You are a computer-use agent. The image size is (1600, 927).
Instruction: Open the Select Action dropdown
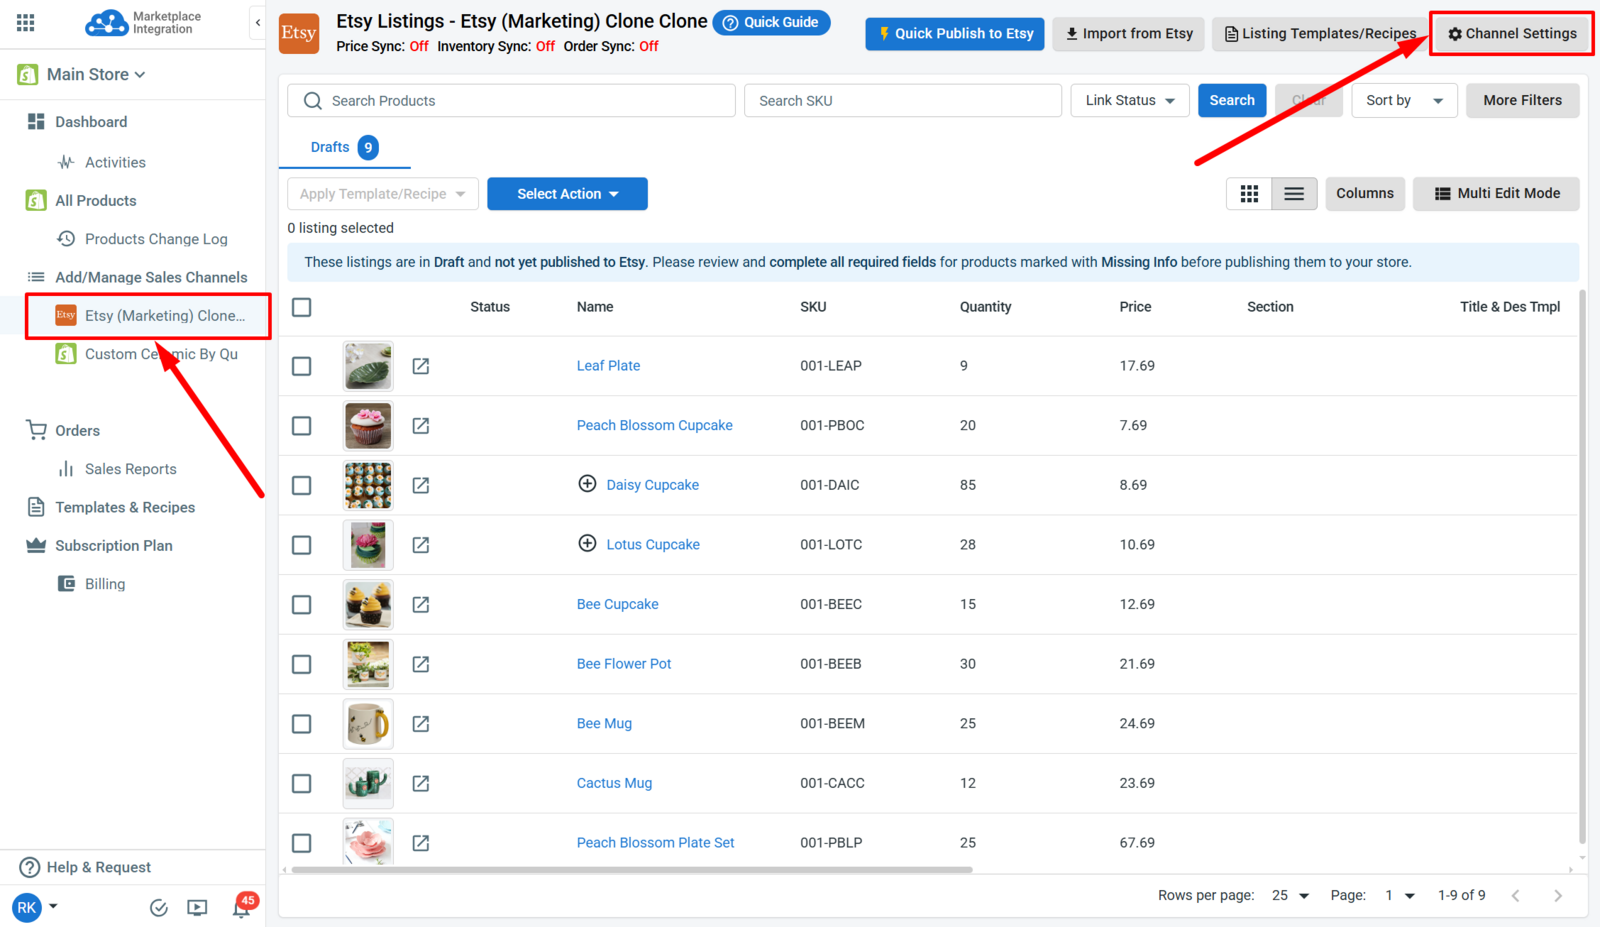coord(567,194)
